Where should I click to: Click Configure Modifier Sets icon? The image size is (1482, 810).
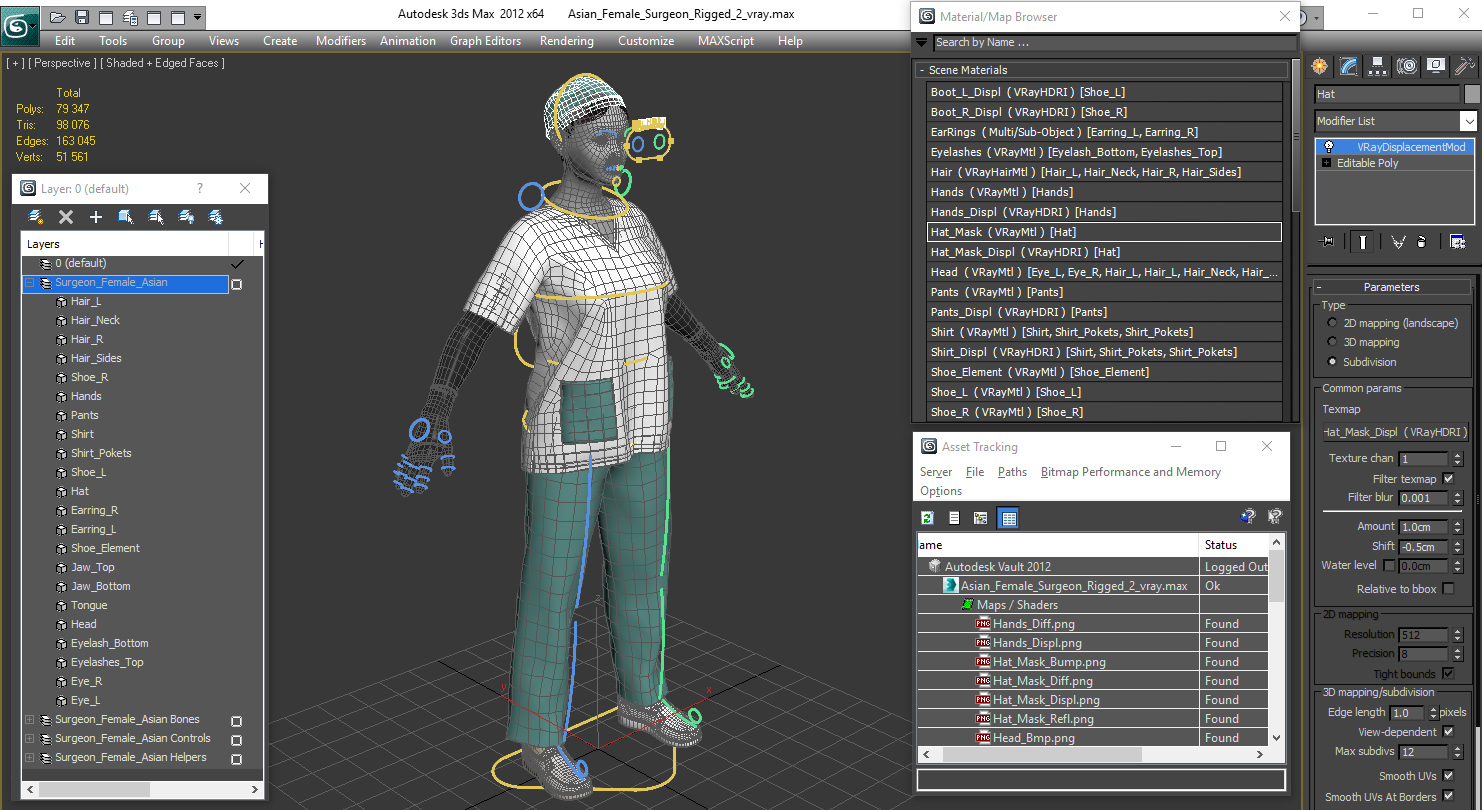pyautogui.click(x=1457, y=241)
